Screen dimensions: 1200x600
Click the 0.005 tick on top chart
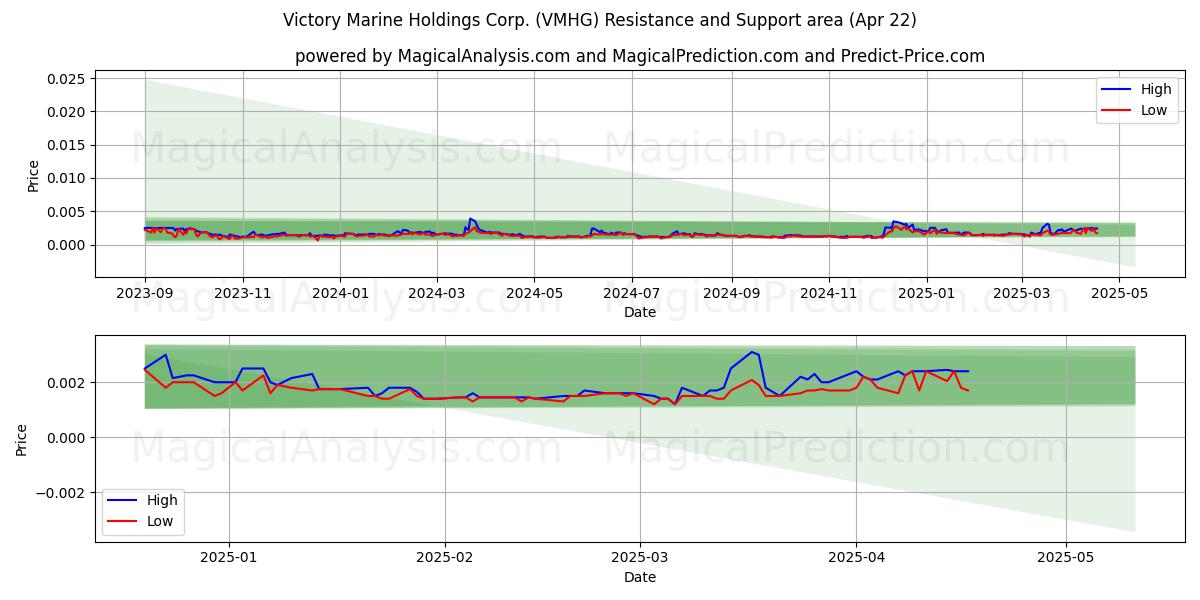tap(68, 212)
